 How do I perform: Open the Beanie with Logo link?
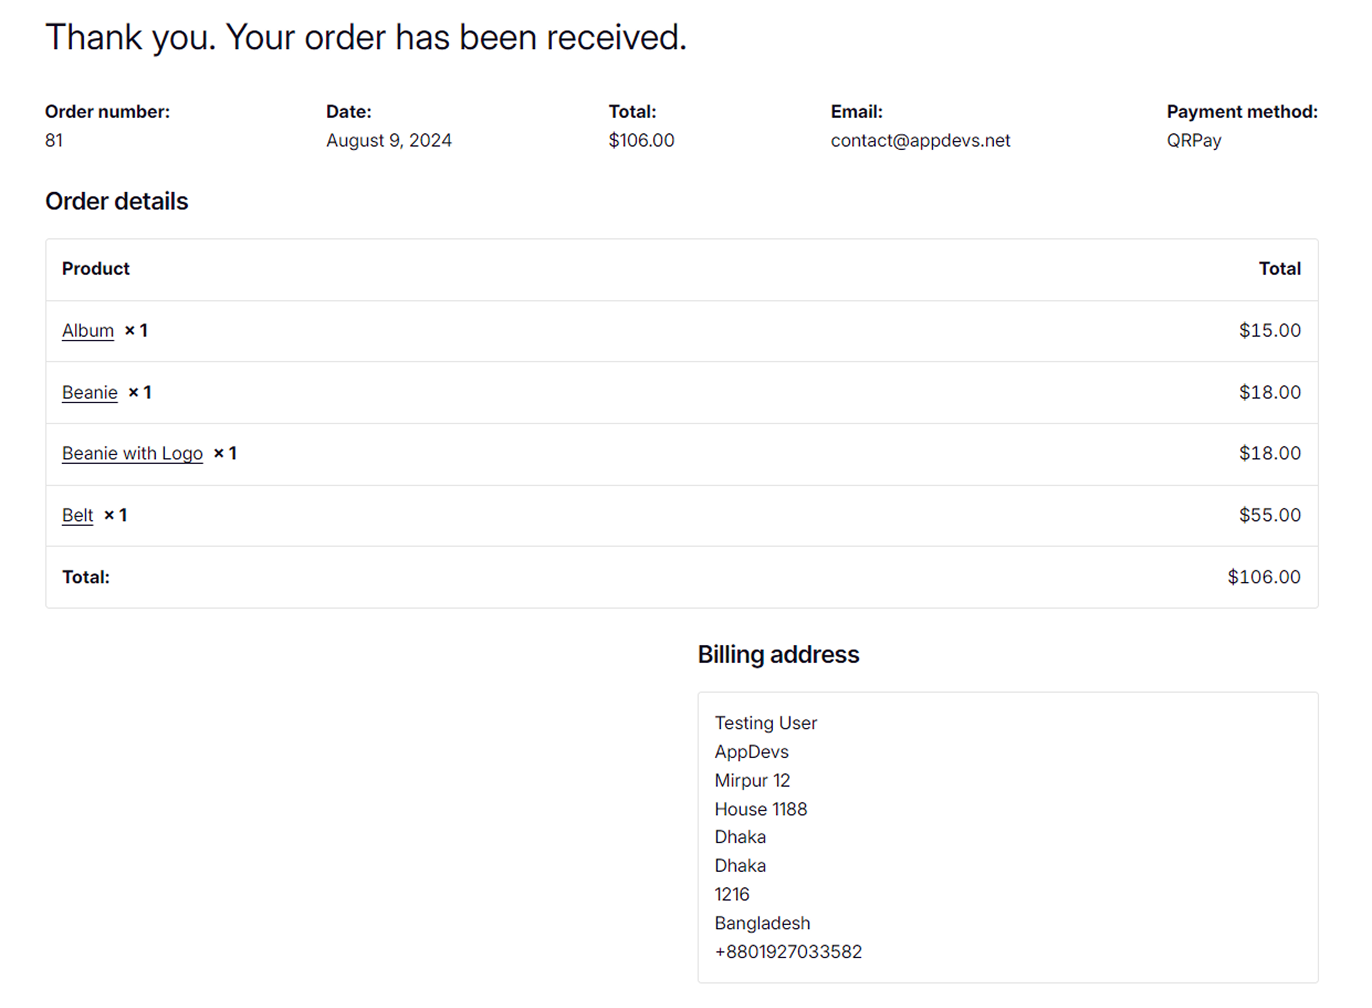(132, 454)
